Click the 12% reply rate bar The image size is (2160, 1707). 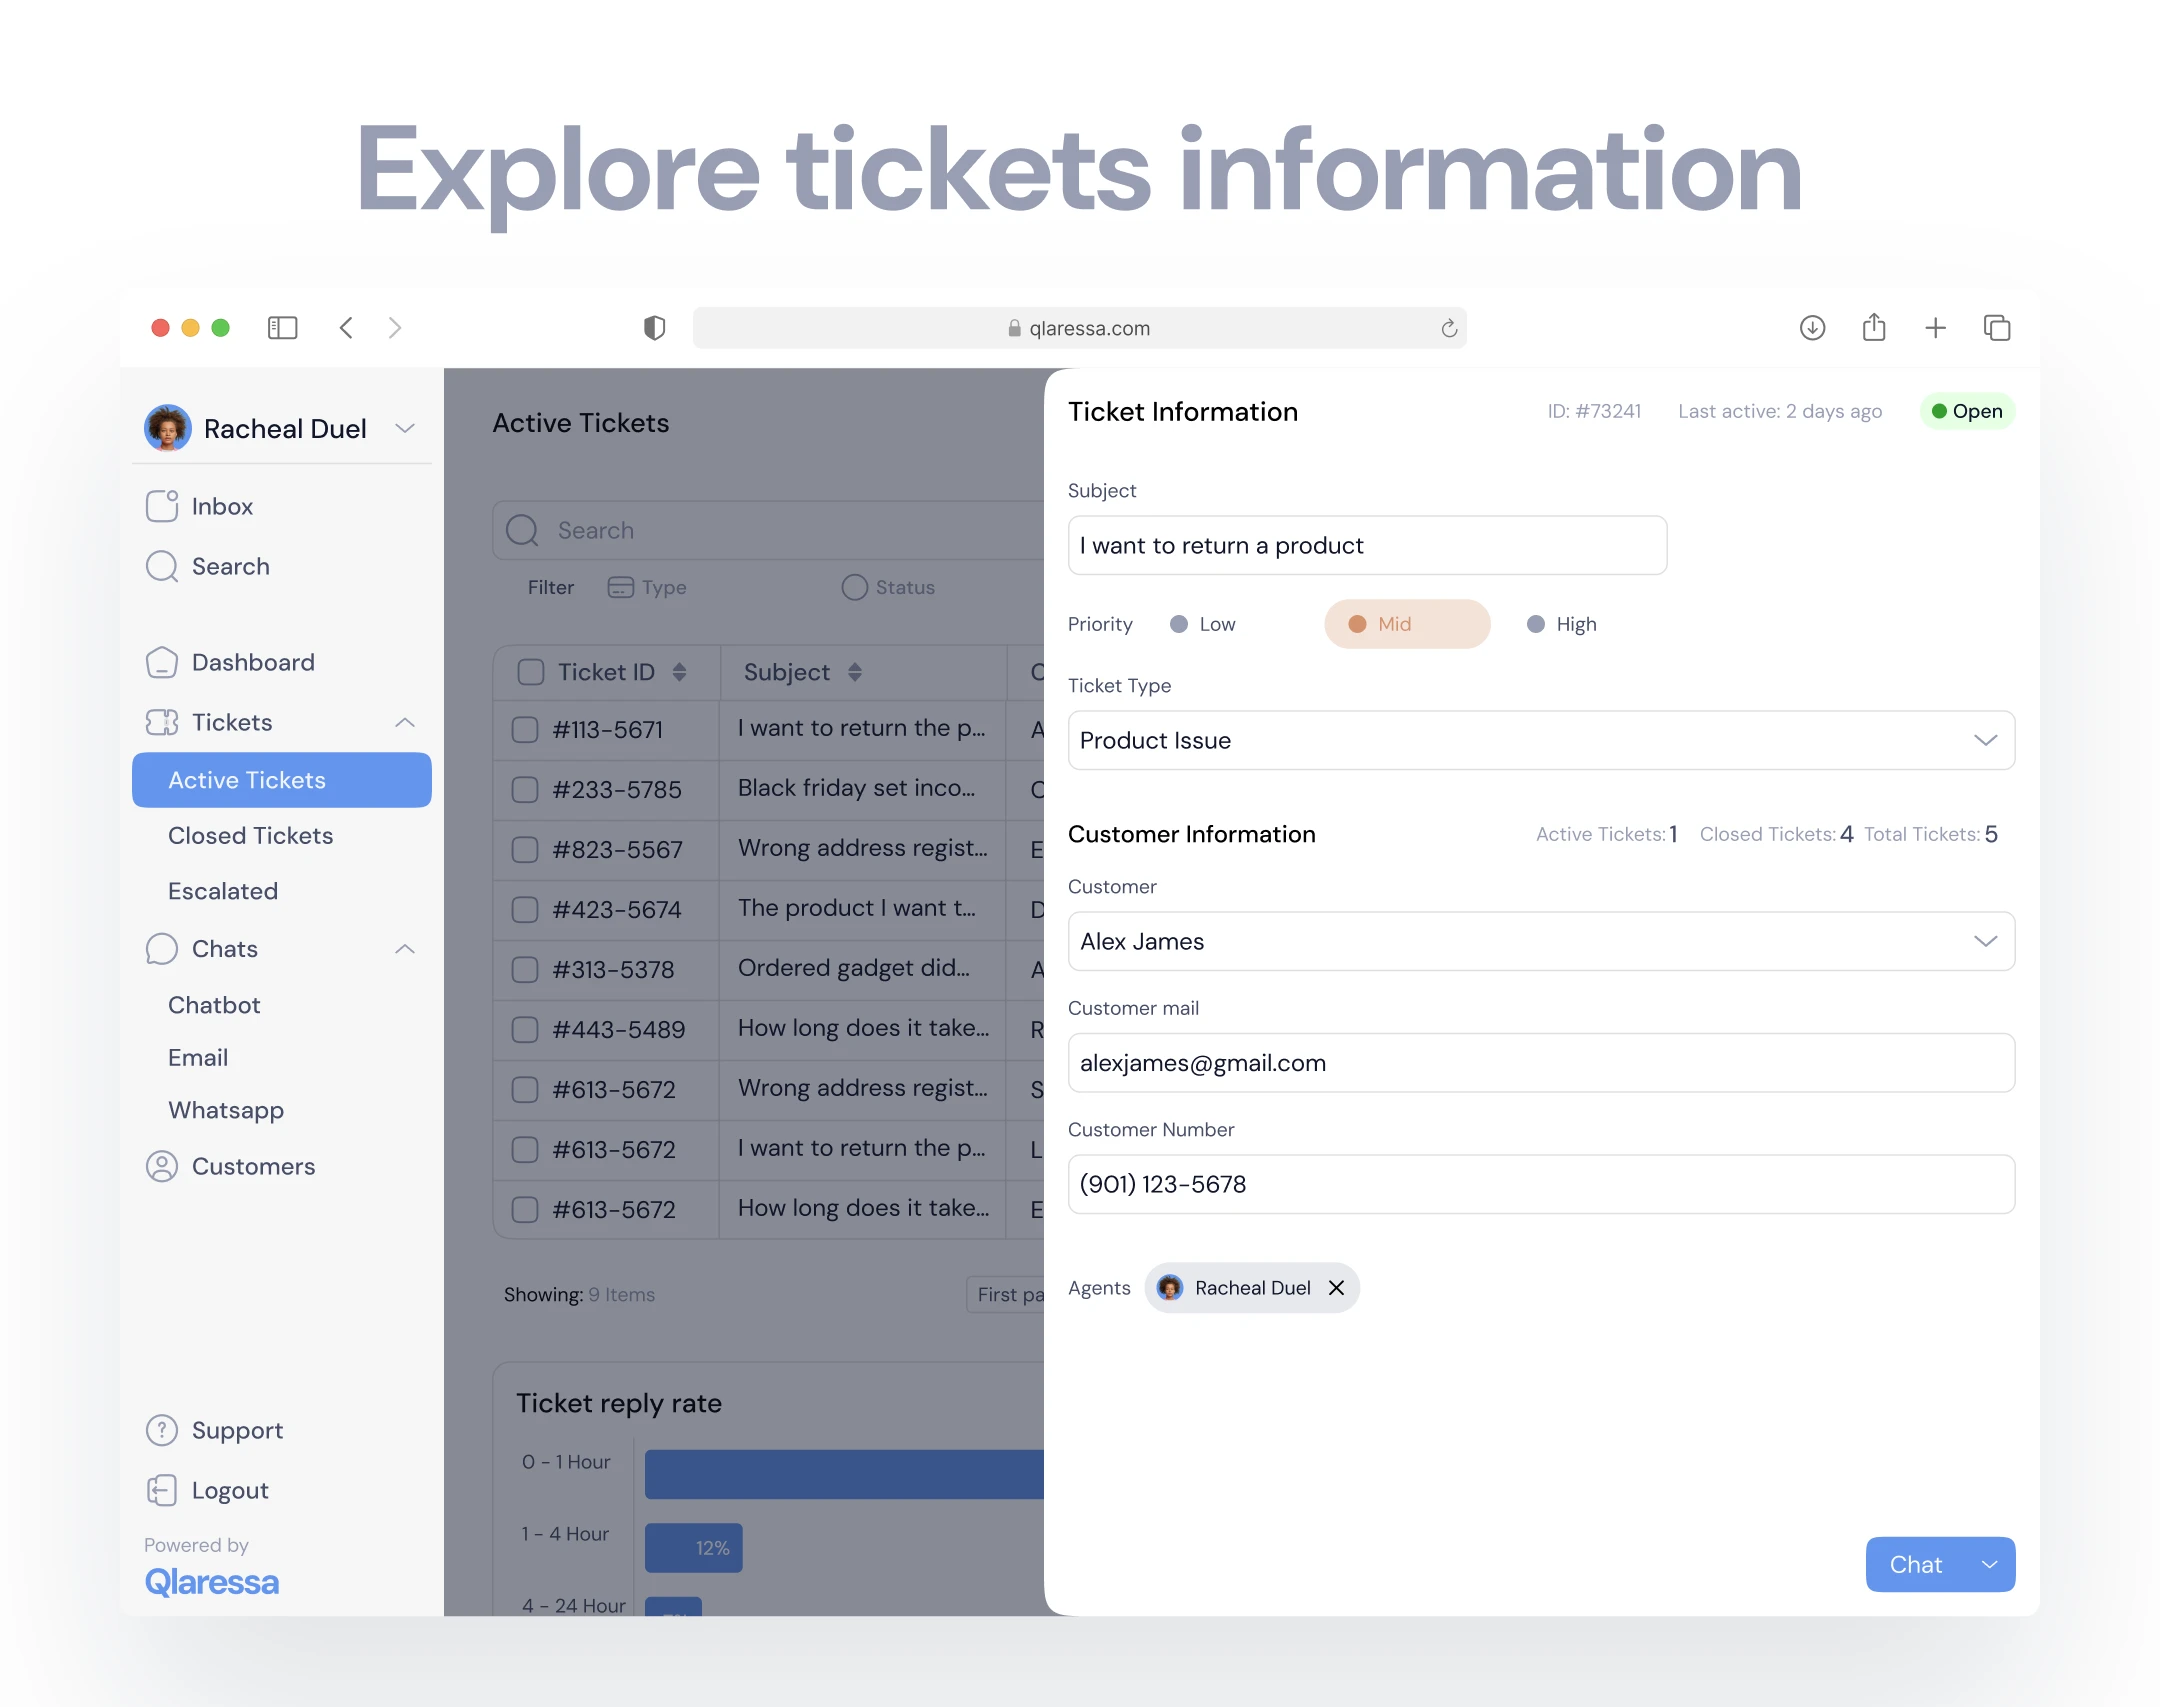pyautogui.click(x=694, y=1548)
